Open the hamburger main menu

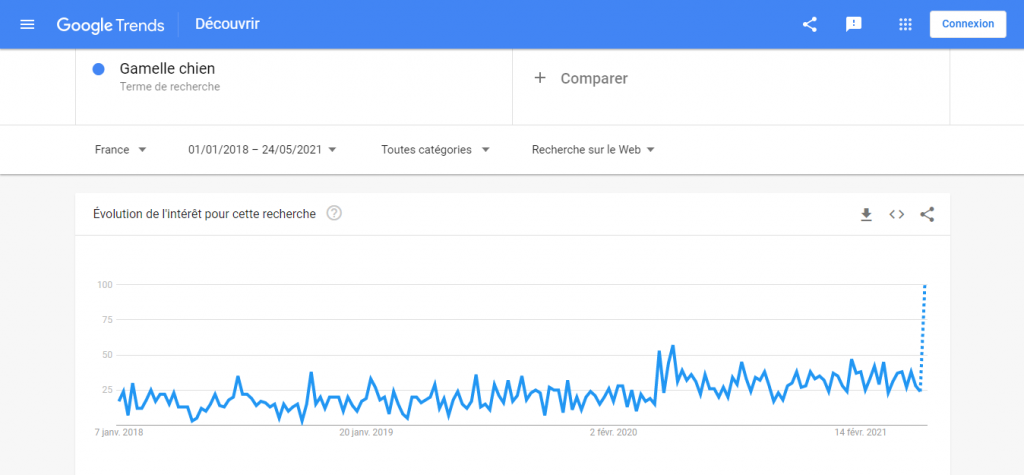(27, 24)
